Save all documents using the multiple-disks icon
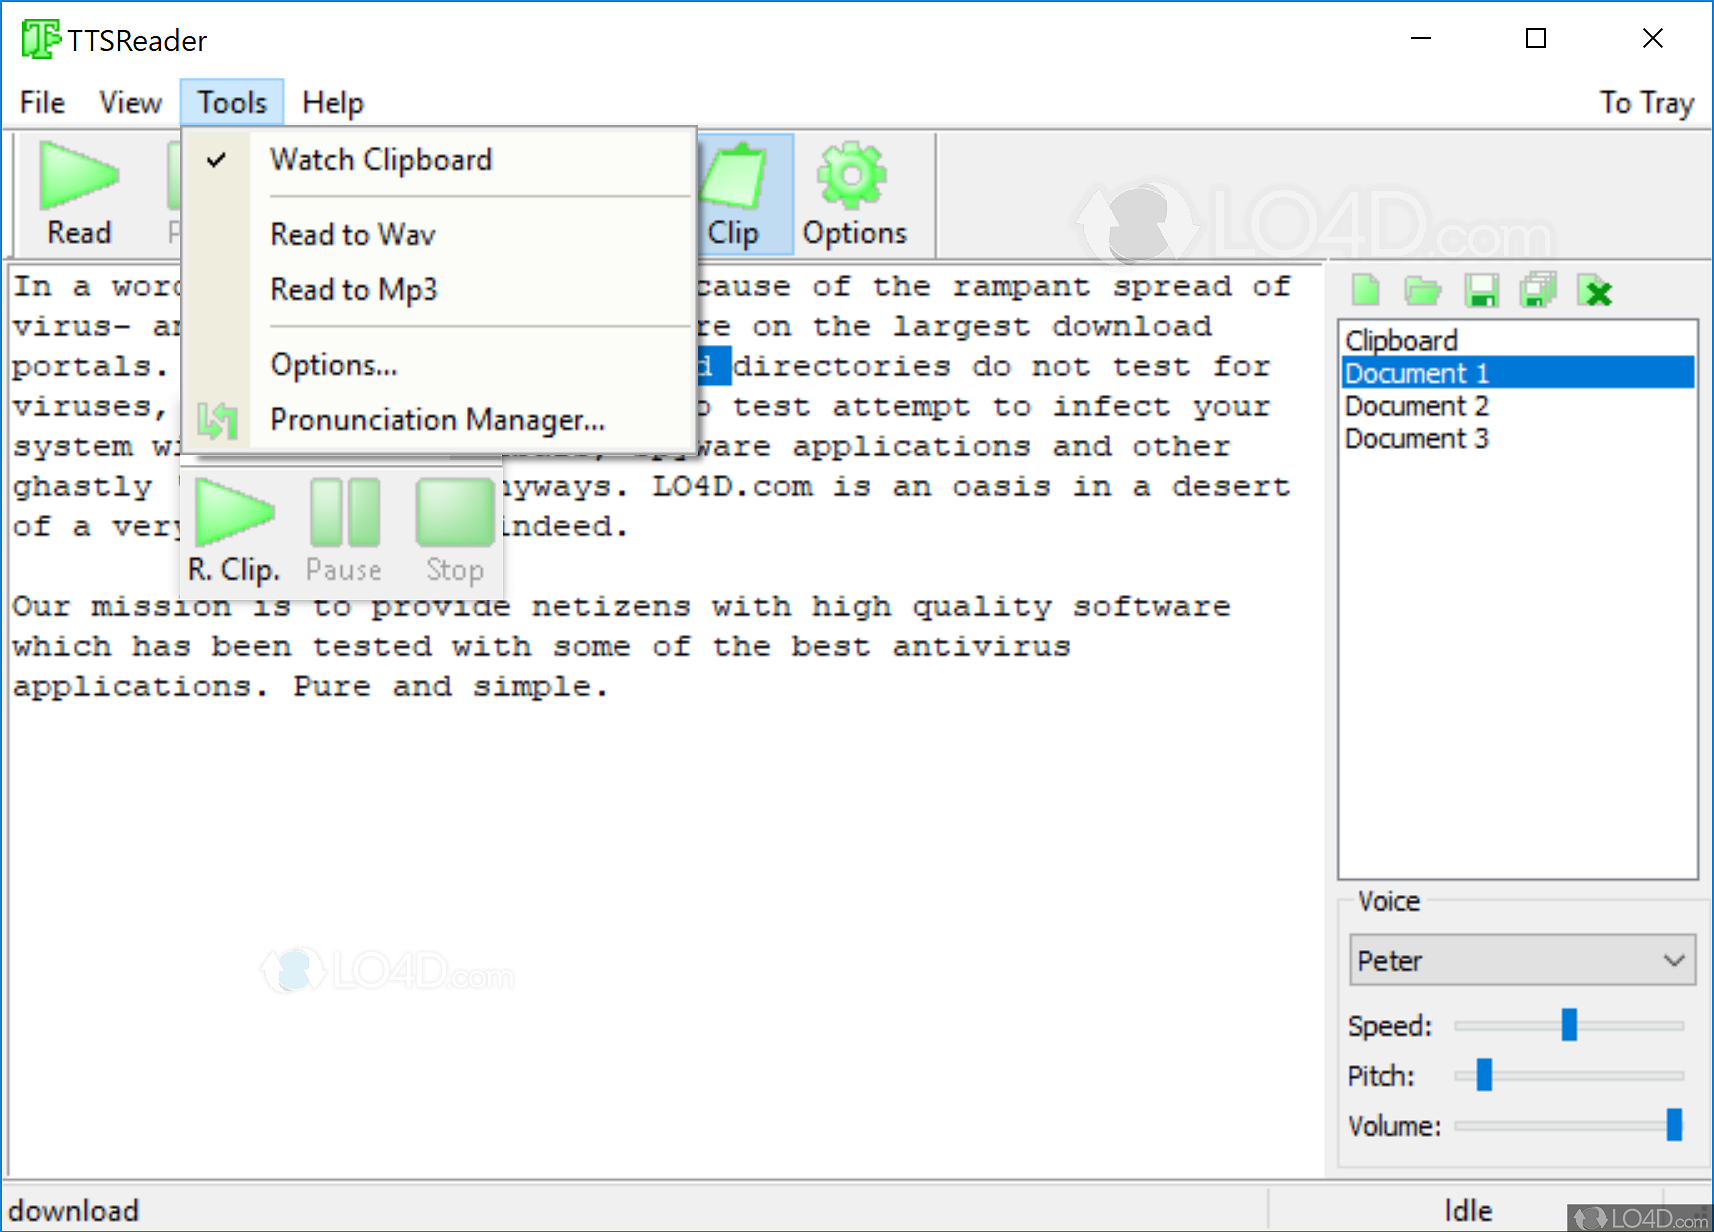Image resolution: width=1714 pixels, height=1232 pixels. 1537,290
